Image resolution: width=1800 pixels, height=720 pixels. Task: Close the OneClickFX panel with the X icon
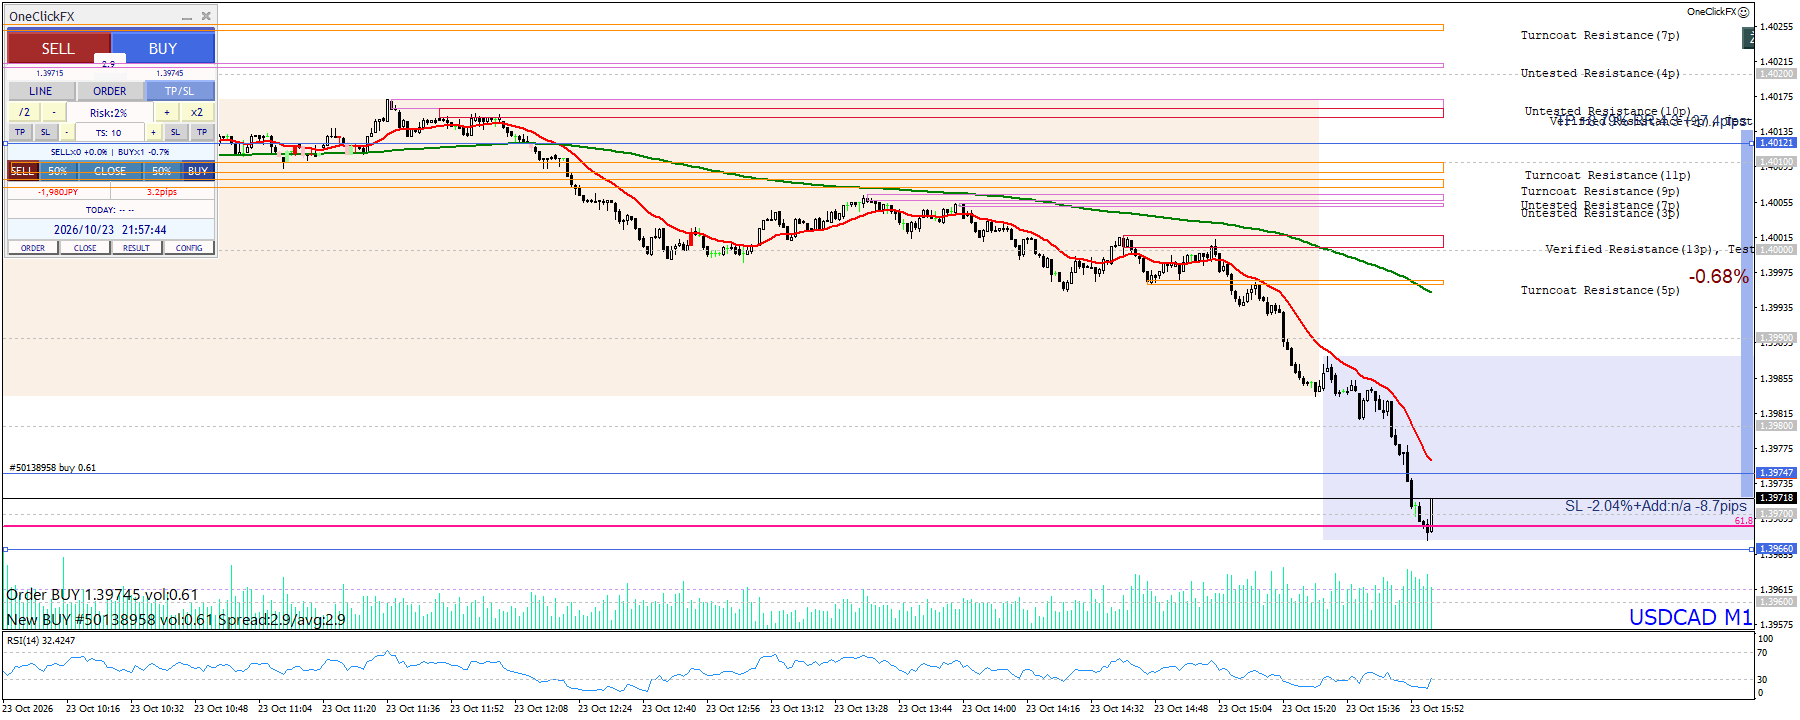coord(206,16)
